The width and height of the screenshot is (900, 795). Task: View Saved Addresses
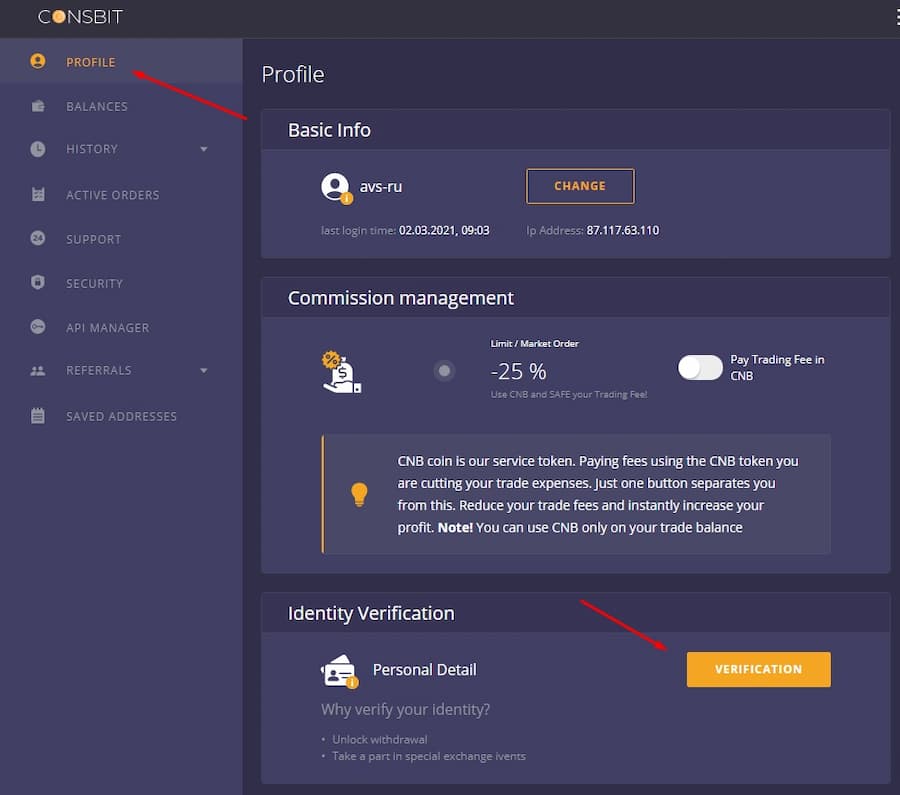121,416
